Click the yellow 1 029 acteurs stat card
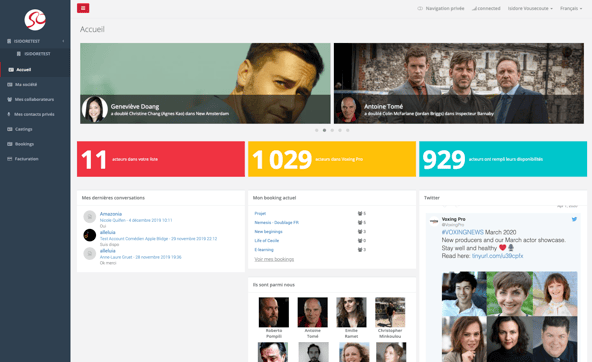Screen dimensions: 592x362 pos(332,159)
